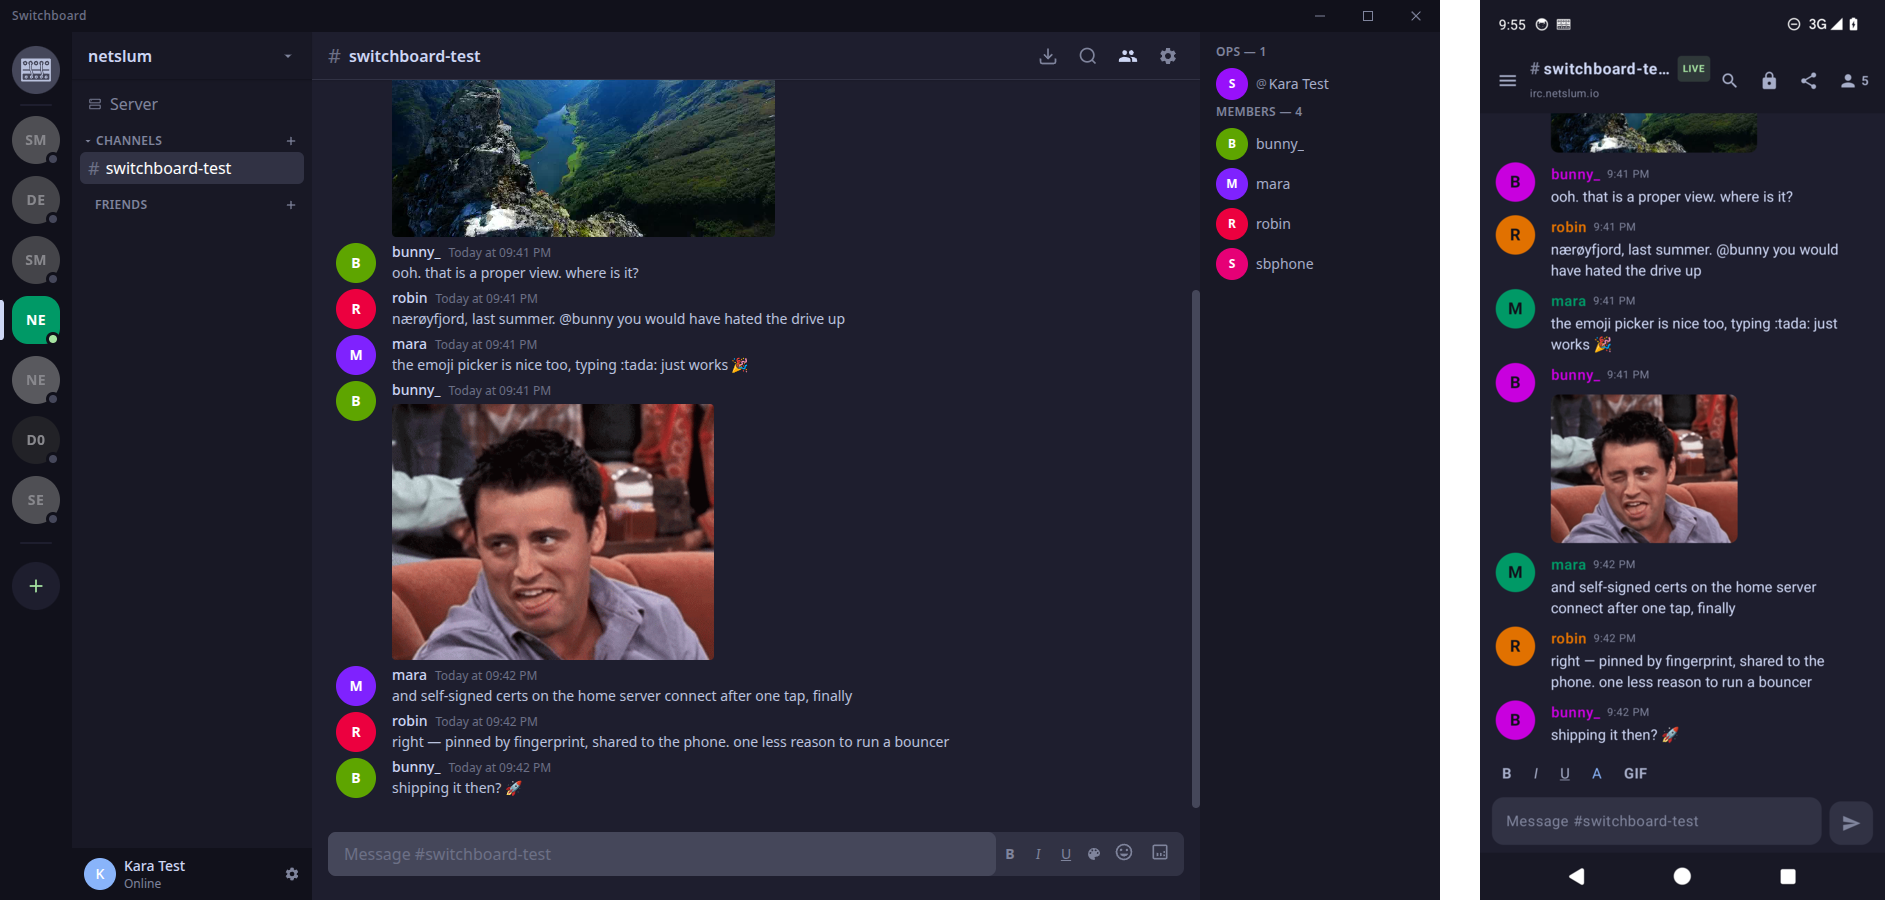
Task: Switch to the DE server in server rail
Action: [x=36, y=200]
